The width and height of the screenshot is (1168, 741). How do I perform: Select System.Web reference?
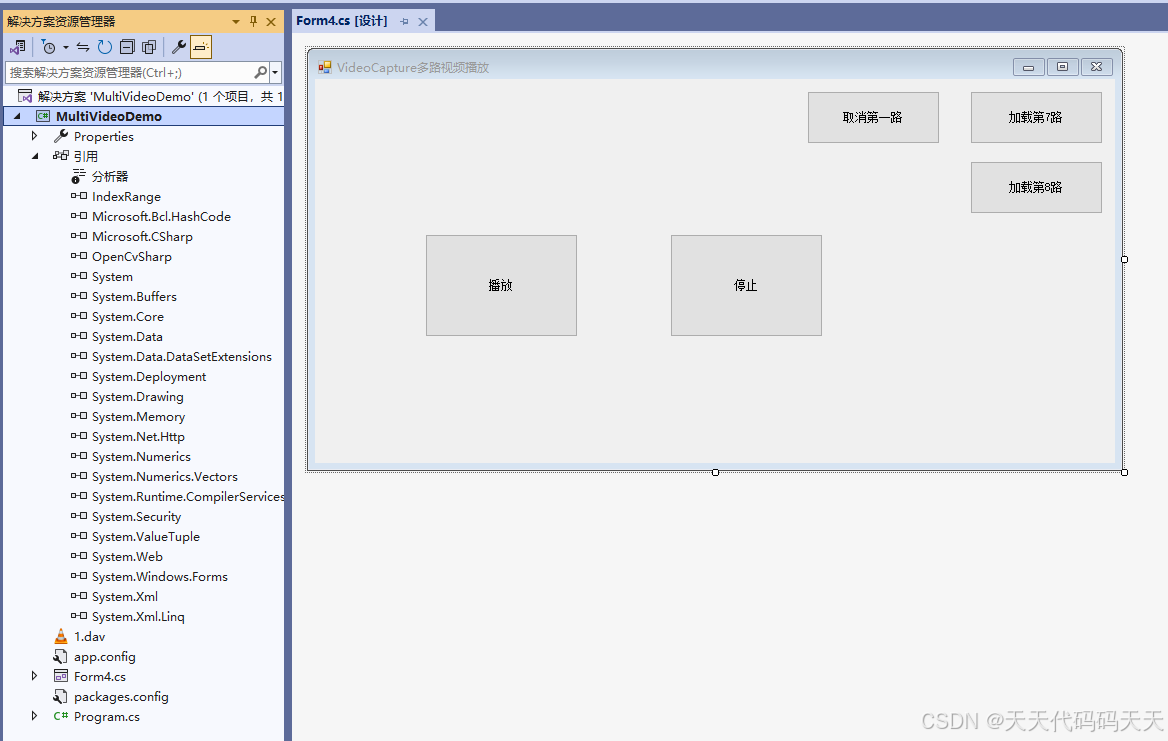pos(127,557)
